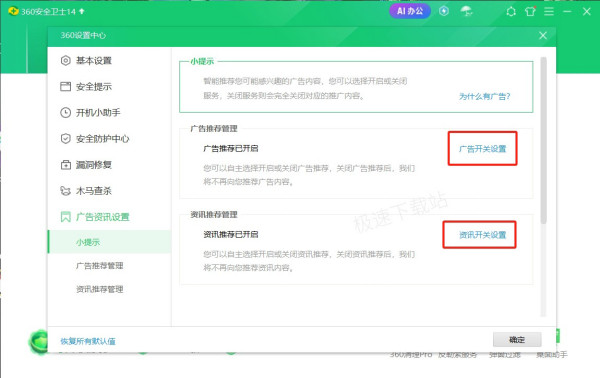Click the umbrella icon in the title bar
The width and height of the screenshot is (600, 378).
pos(466,11)
